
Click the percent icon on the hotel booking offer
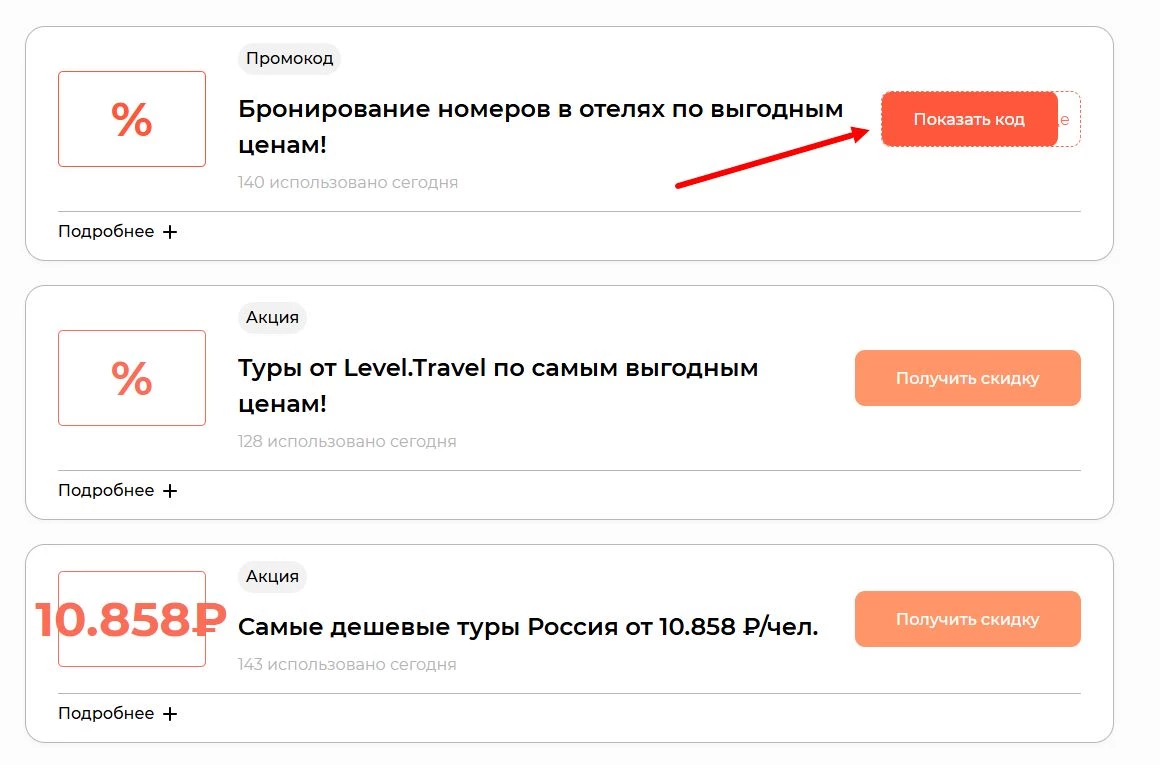click(x=131, y=118)
